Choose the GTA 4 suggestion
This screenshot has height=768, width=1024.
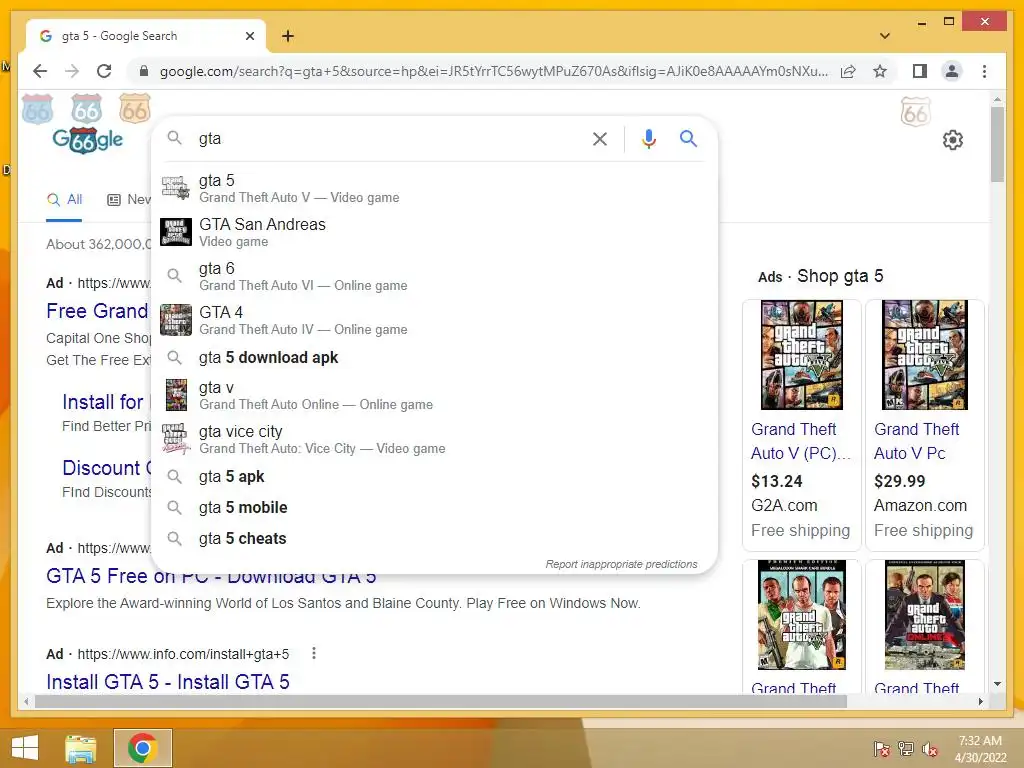(x=434, y=320)
